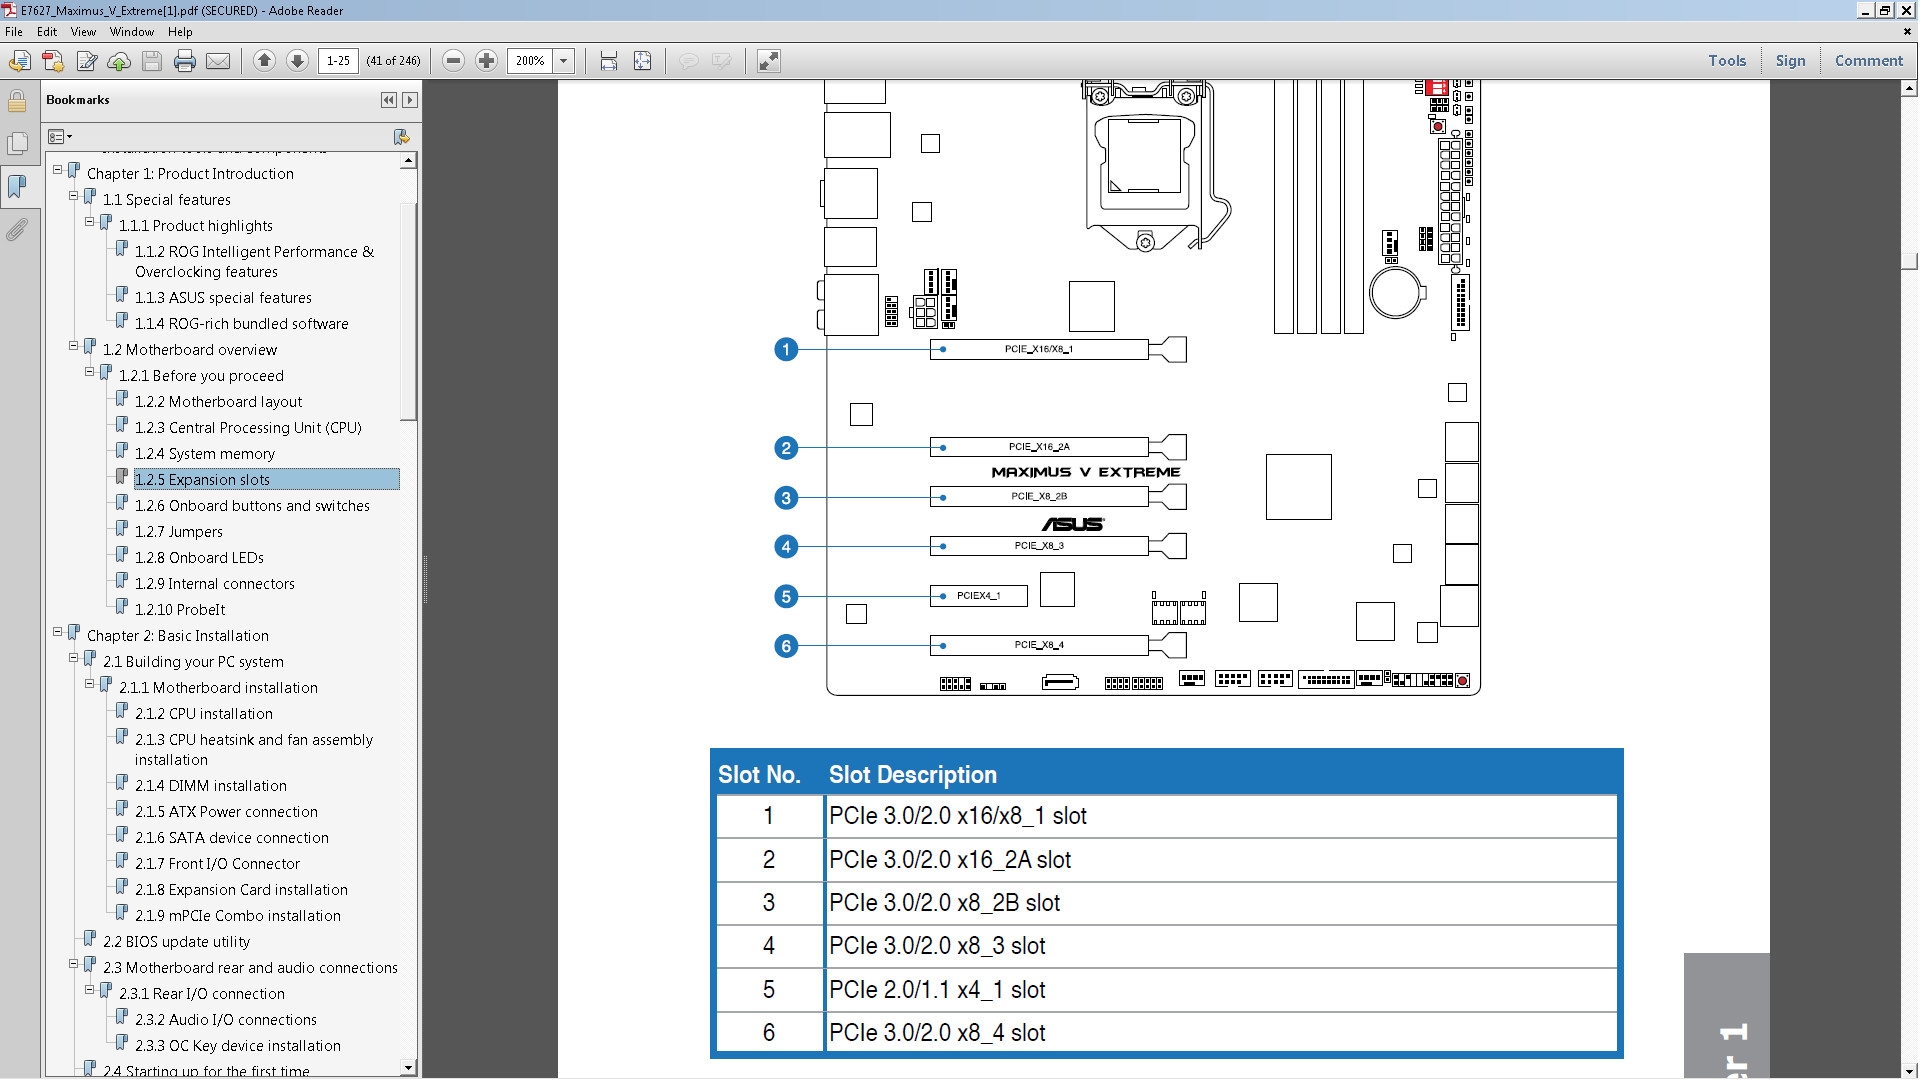Open the Sign pane
The image size is (1920, 1082).
tap(1790, 61)
